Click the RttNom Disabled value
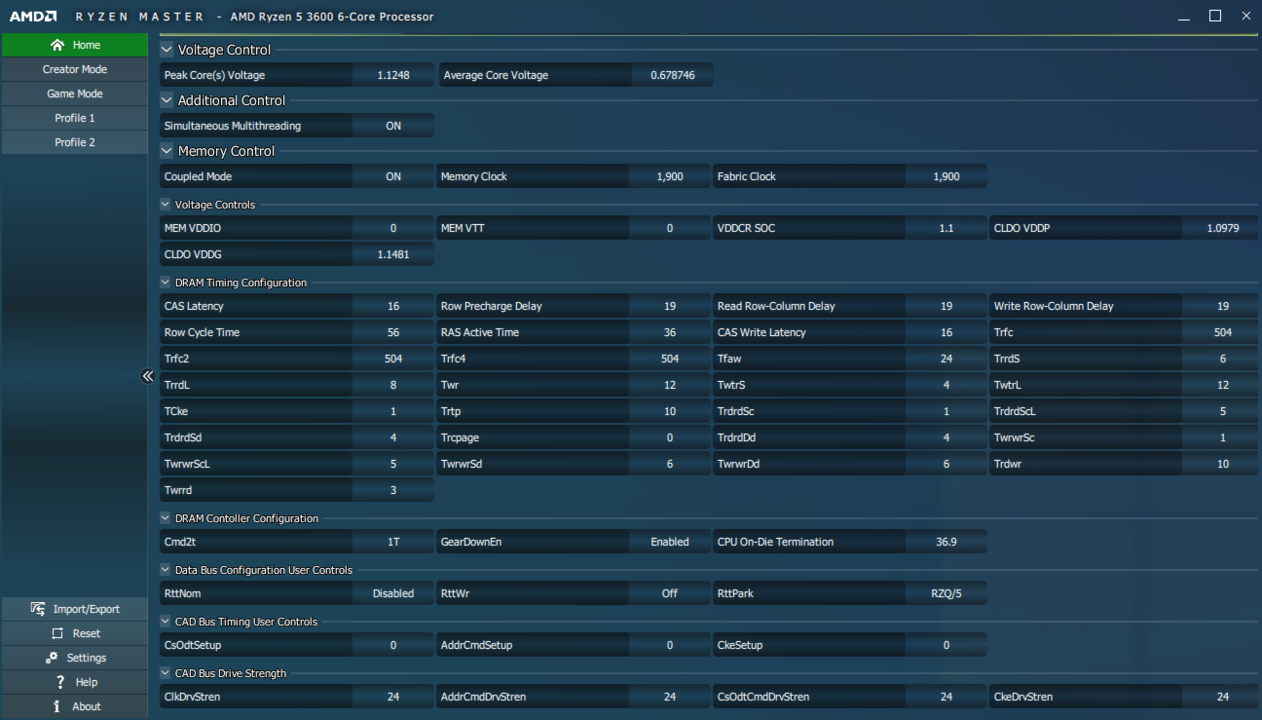 tap(393, 593)
